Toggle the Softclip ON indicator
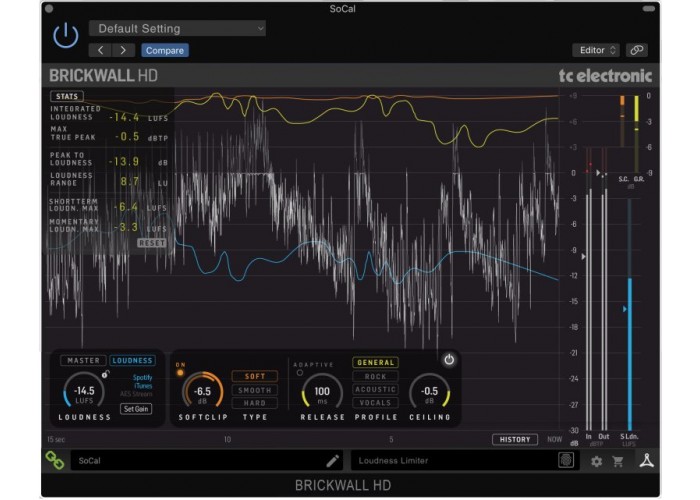700x500 pixels. [x=180, y=372]
